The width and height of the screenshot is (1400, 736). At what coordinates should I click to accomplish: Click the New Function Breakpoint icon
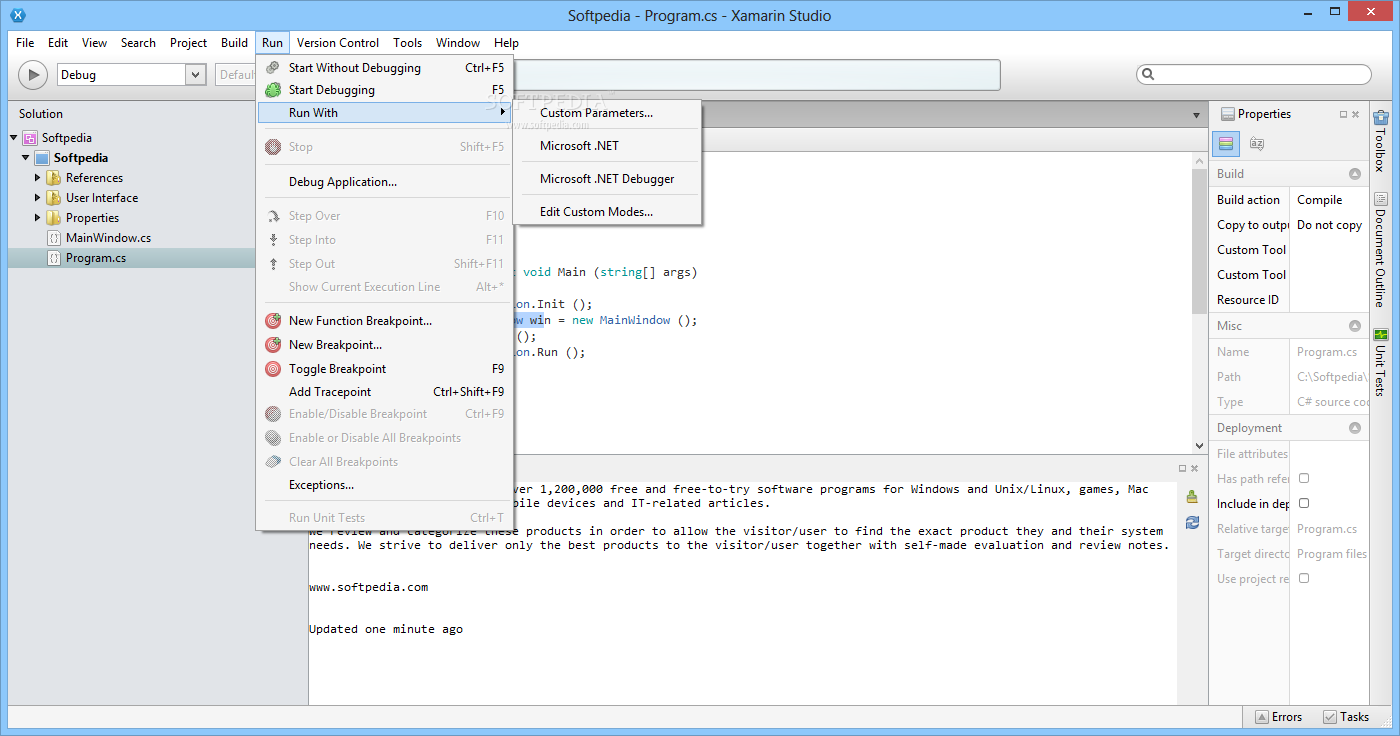click(273, 321)
